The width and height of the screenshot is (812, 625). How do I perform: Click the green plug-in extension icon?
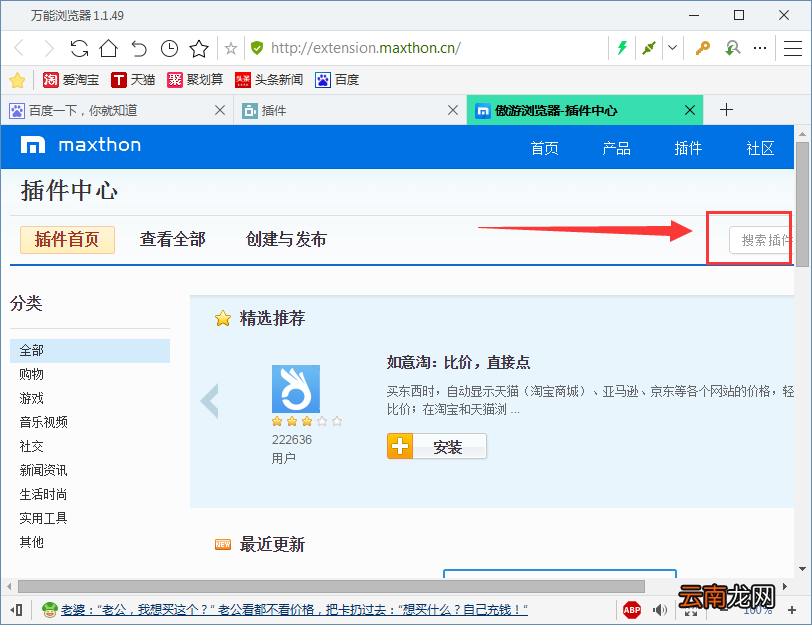648,48
